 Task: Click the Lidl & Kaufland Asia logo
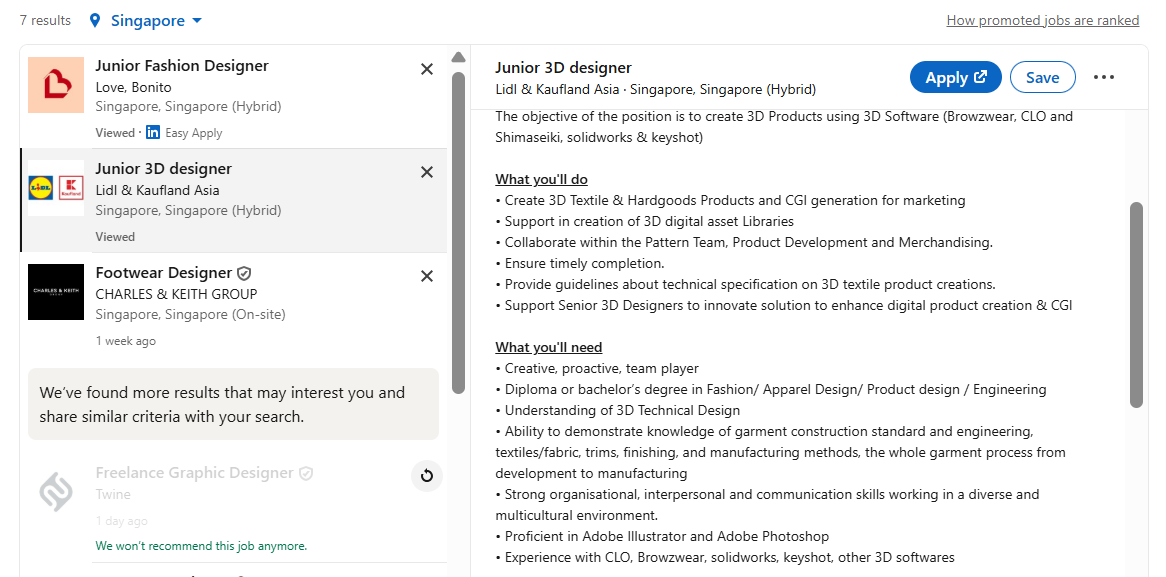tap(55, 188)
